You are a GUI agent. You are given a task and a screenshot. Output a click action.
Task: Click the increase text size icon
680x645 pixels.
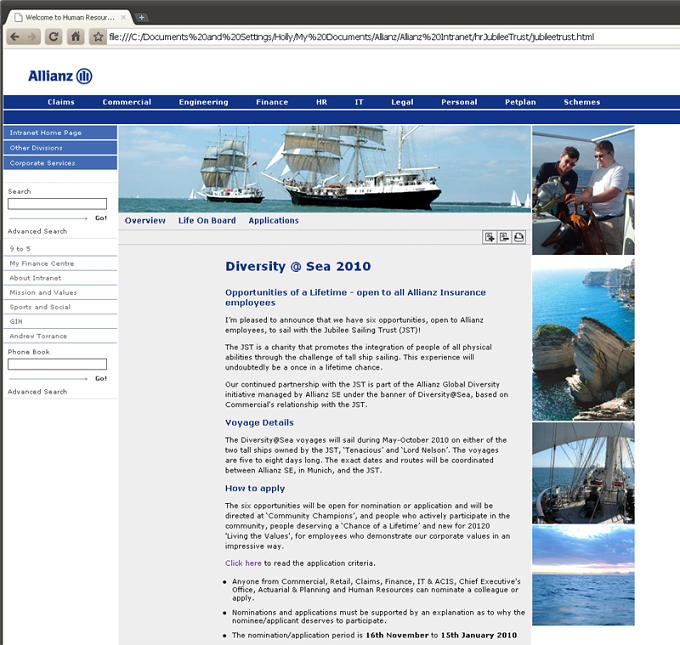tap(490, 237)
